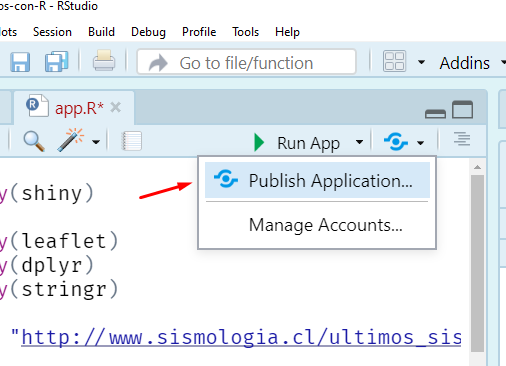
Task: Maximize the source editor pane
Action: point(462,110)
